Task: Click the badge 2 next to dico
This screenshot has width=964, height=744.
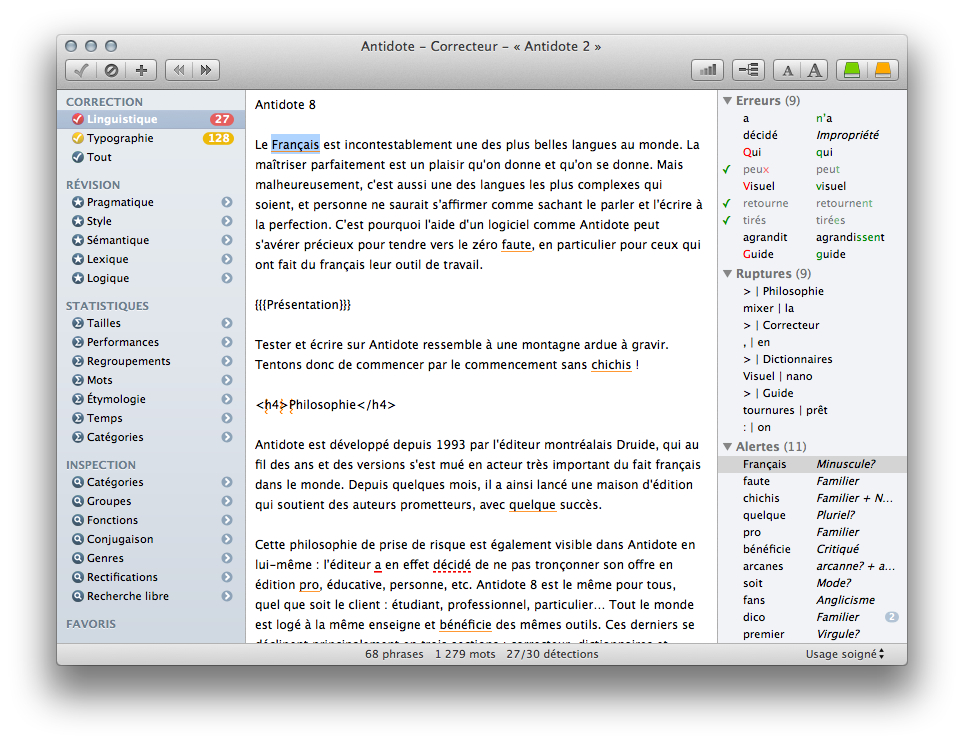Action: (x=891, y=617)
